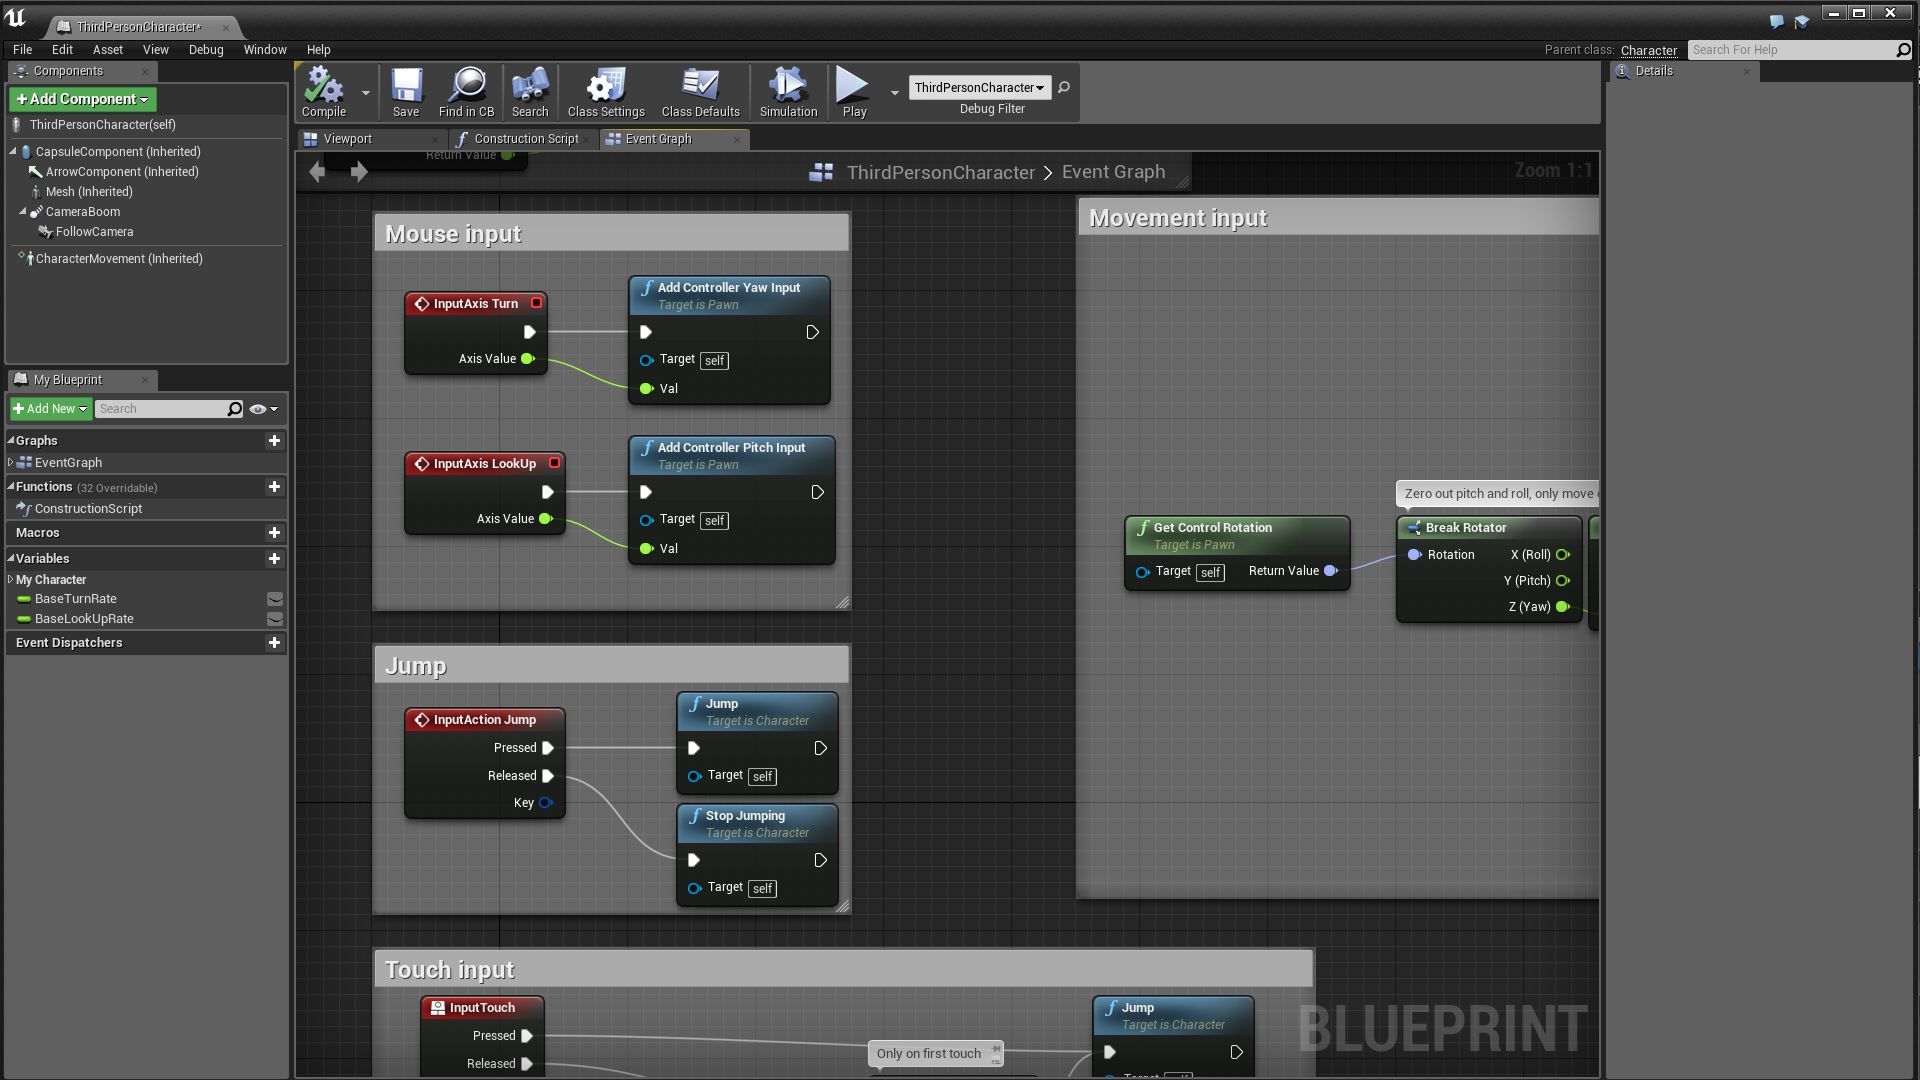This screenshot has height=1080, width=1920.
Task: Open Class Defaults
Action: pyautogui.click(x=700, y=91)
